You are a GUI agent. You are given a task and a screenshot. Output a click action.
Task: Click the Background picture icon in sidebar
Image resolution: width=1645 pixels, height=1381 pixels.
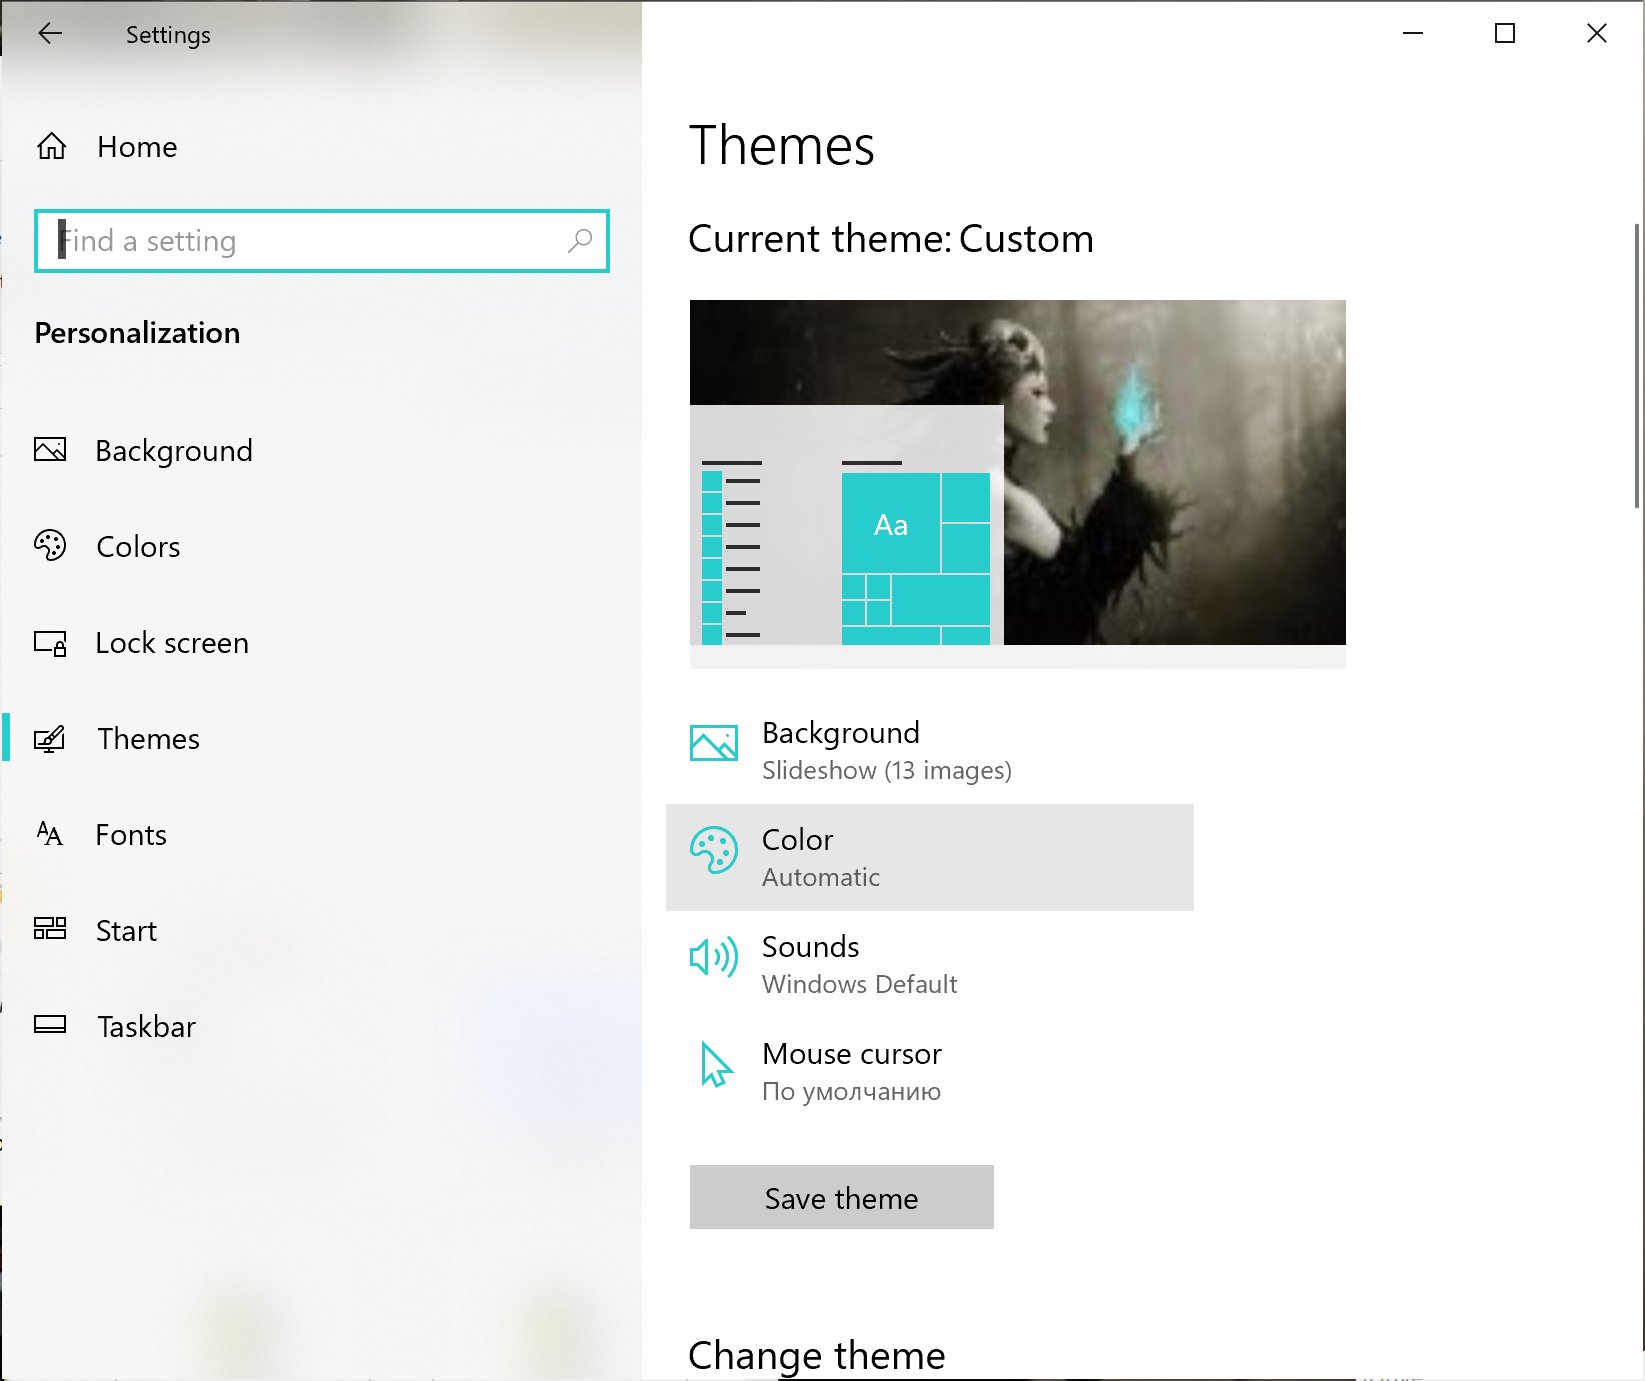pyautogui.click(x=50, y=450)
